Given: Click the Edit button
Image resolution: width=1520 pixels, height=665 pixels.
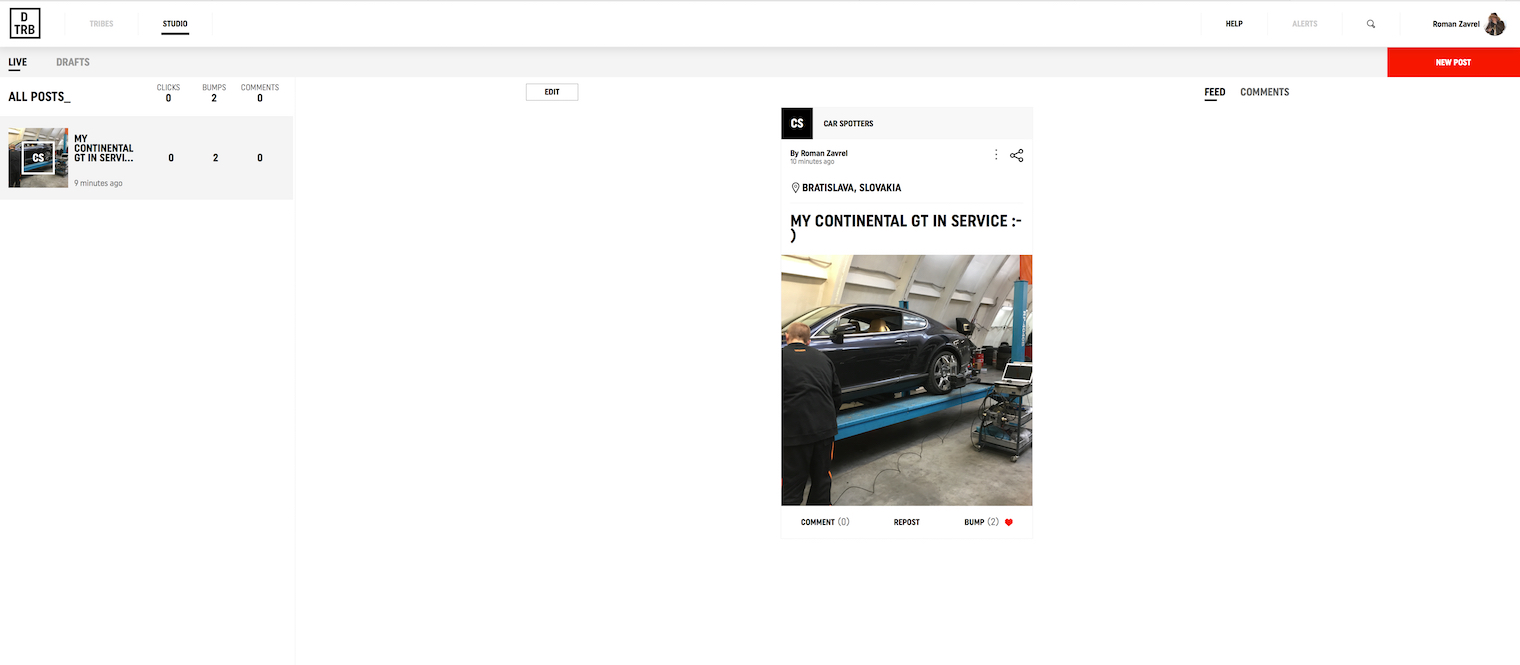Looking at the screenshot, I should coord(552,92).
